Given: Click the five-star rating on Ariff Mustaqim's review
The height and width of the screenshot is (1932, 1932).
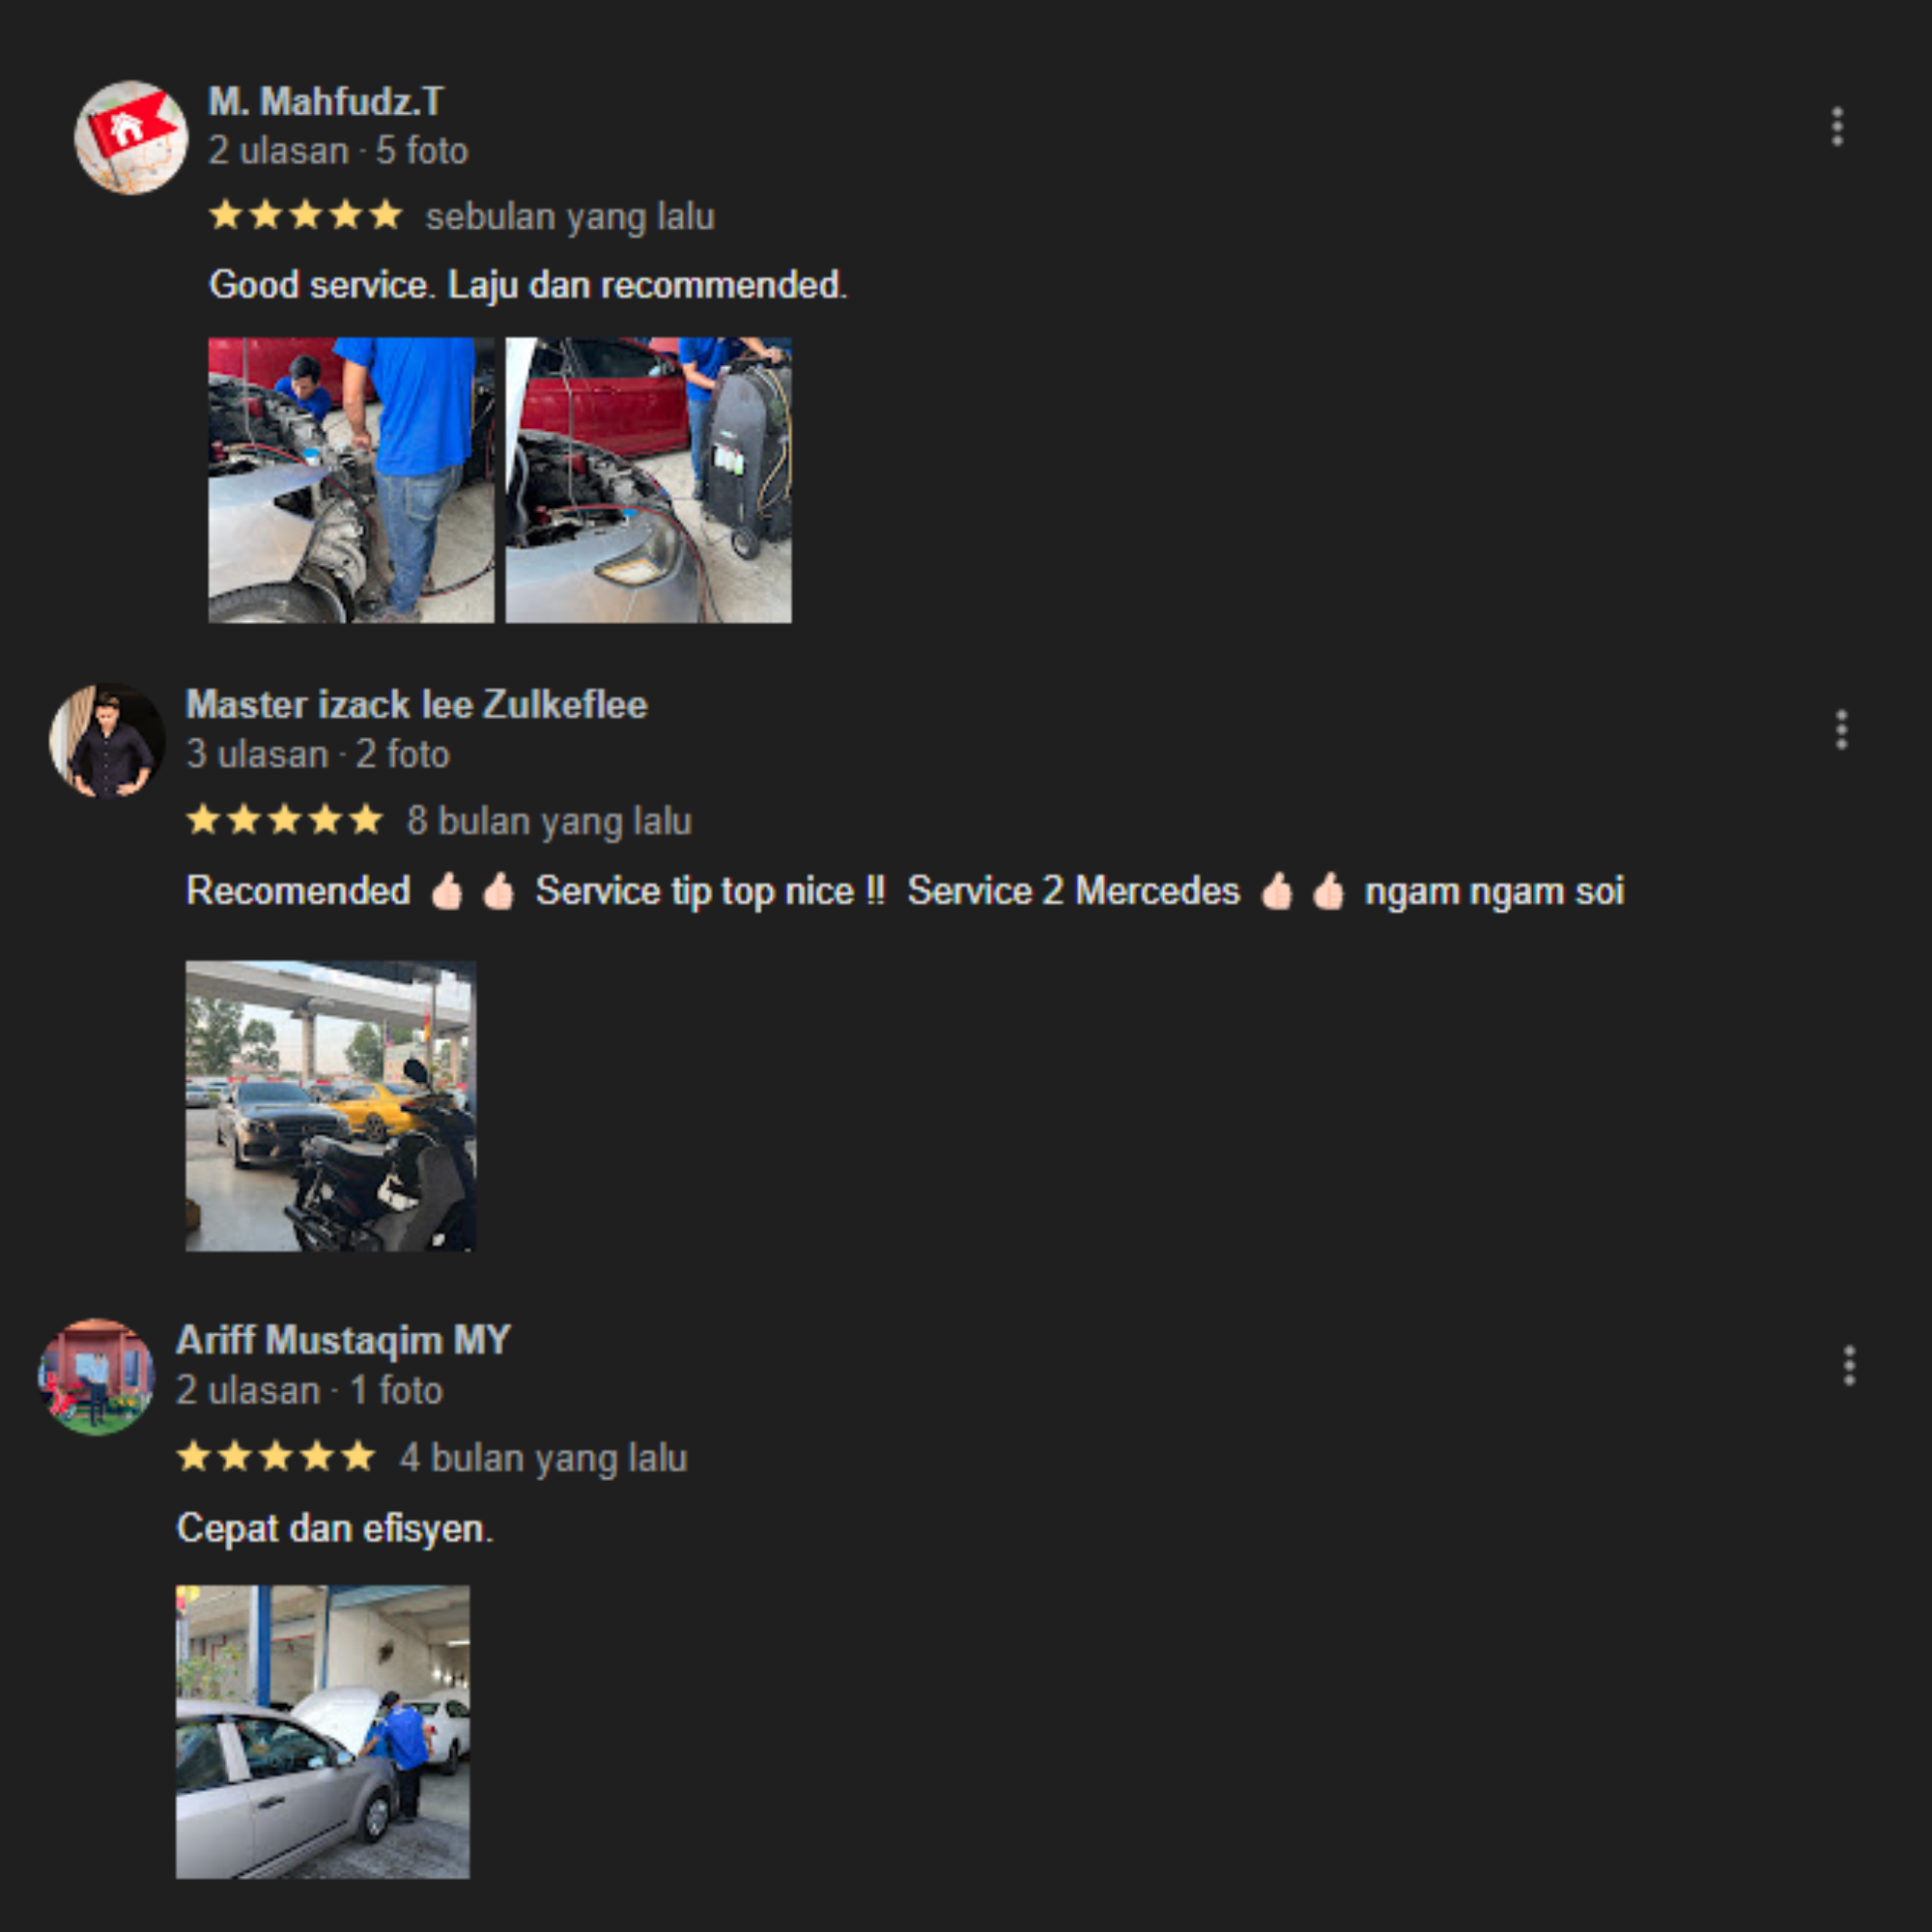Looking at the screenshot, I should coord(276,1456).
